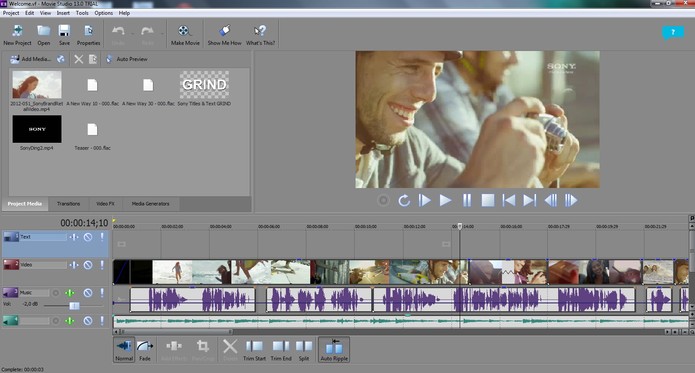
Task: Arm the Music track for recording
Action: (56, 293)
